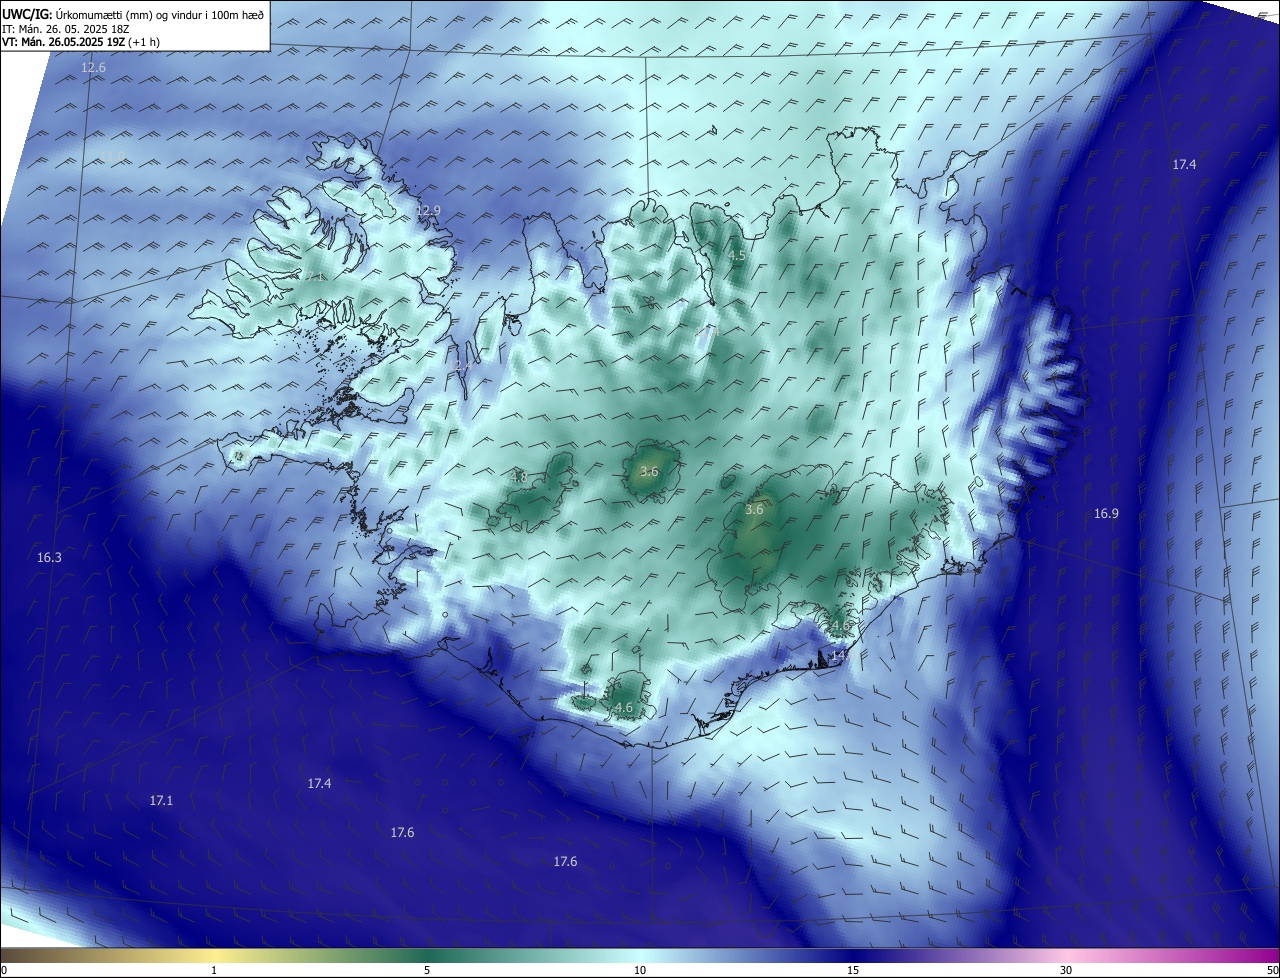Select the 16.9 value label east of Iceland

(x=1106, y=513)
